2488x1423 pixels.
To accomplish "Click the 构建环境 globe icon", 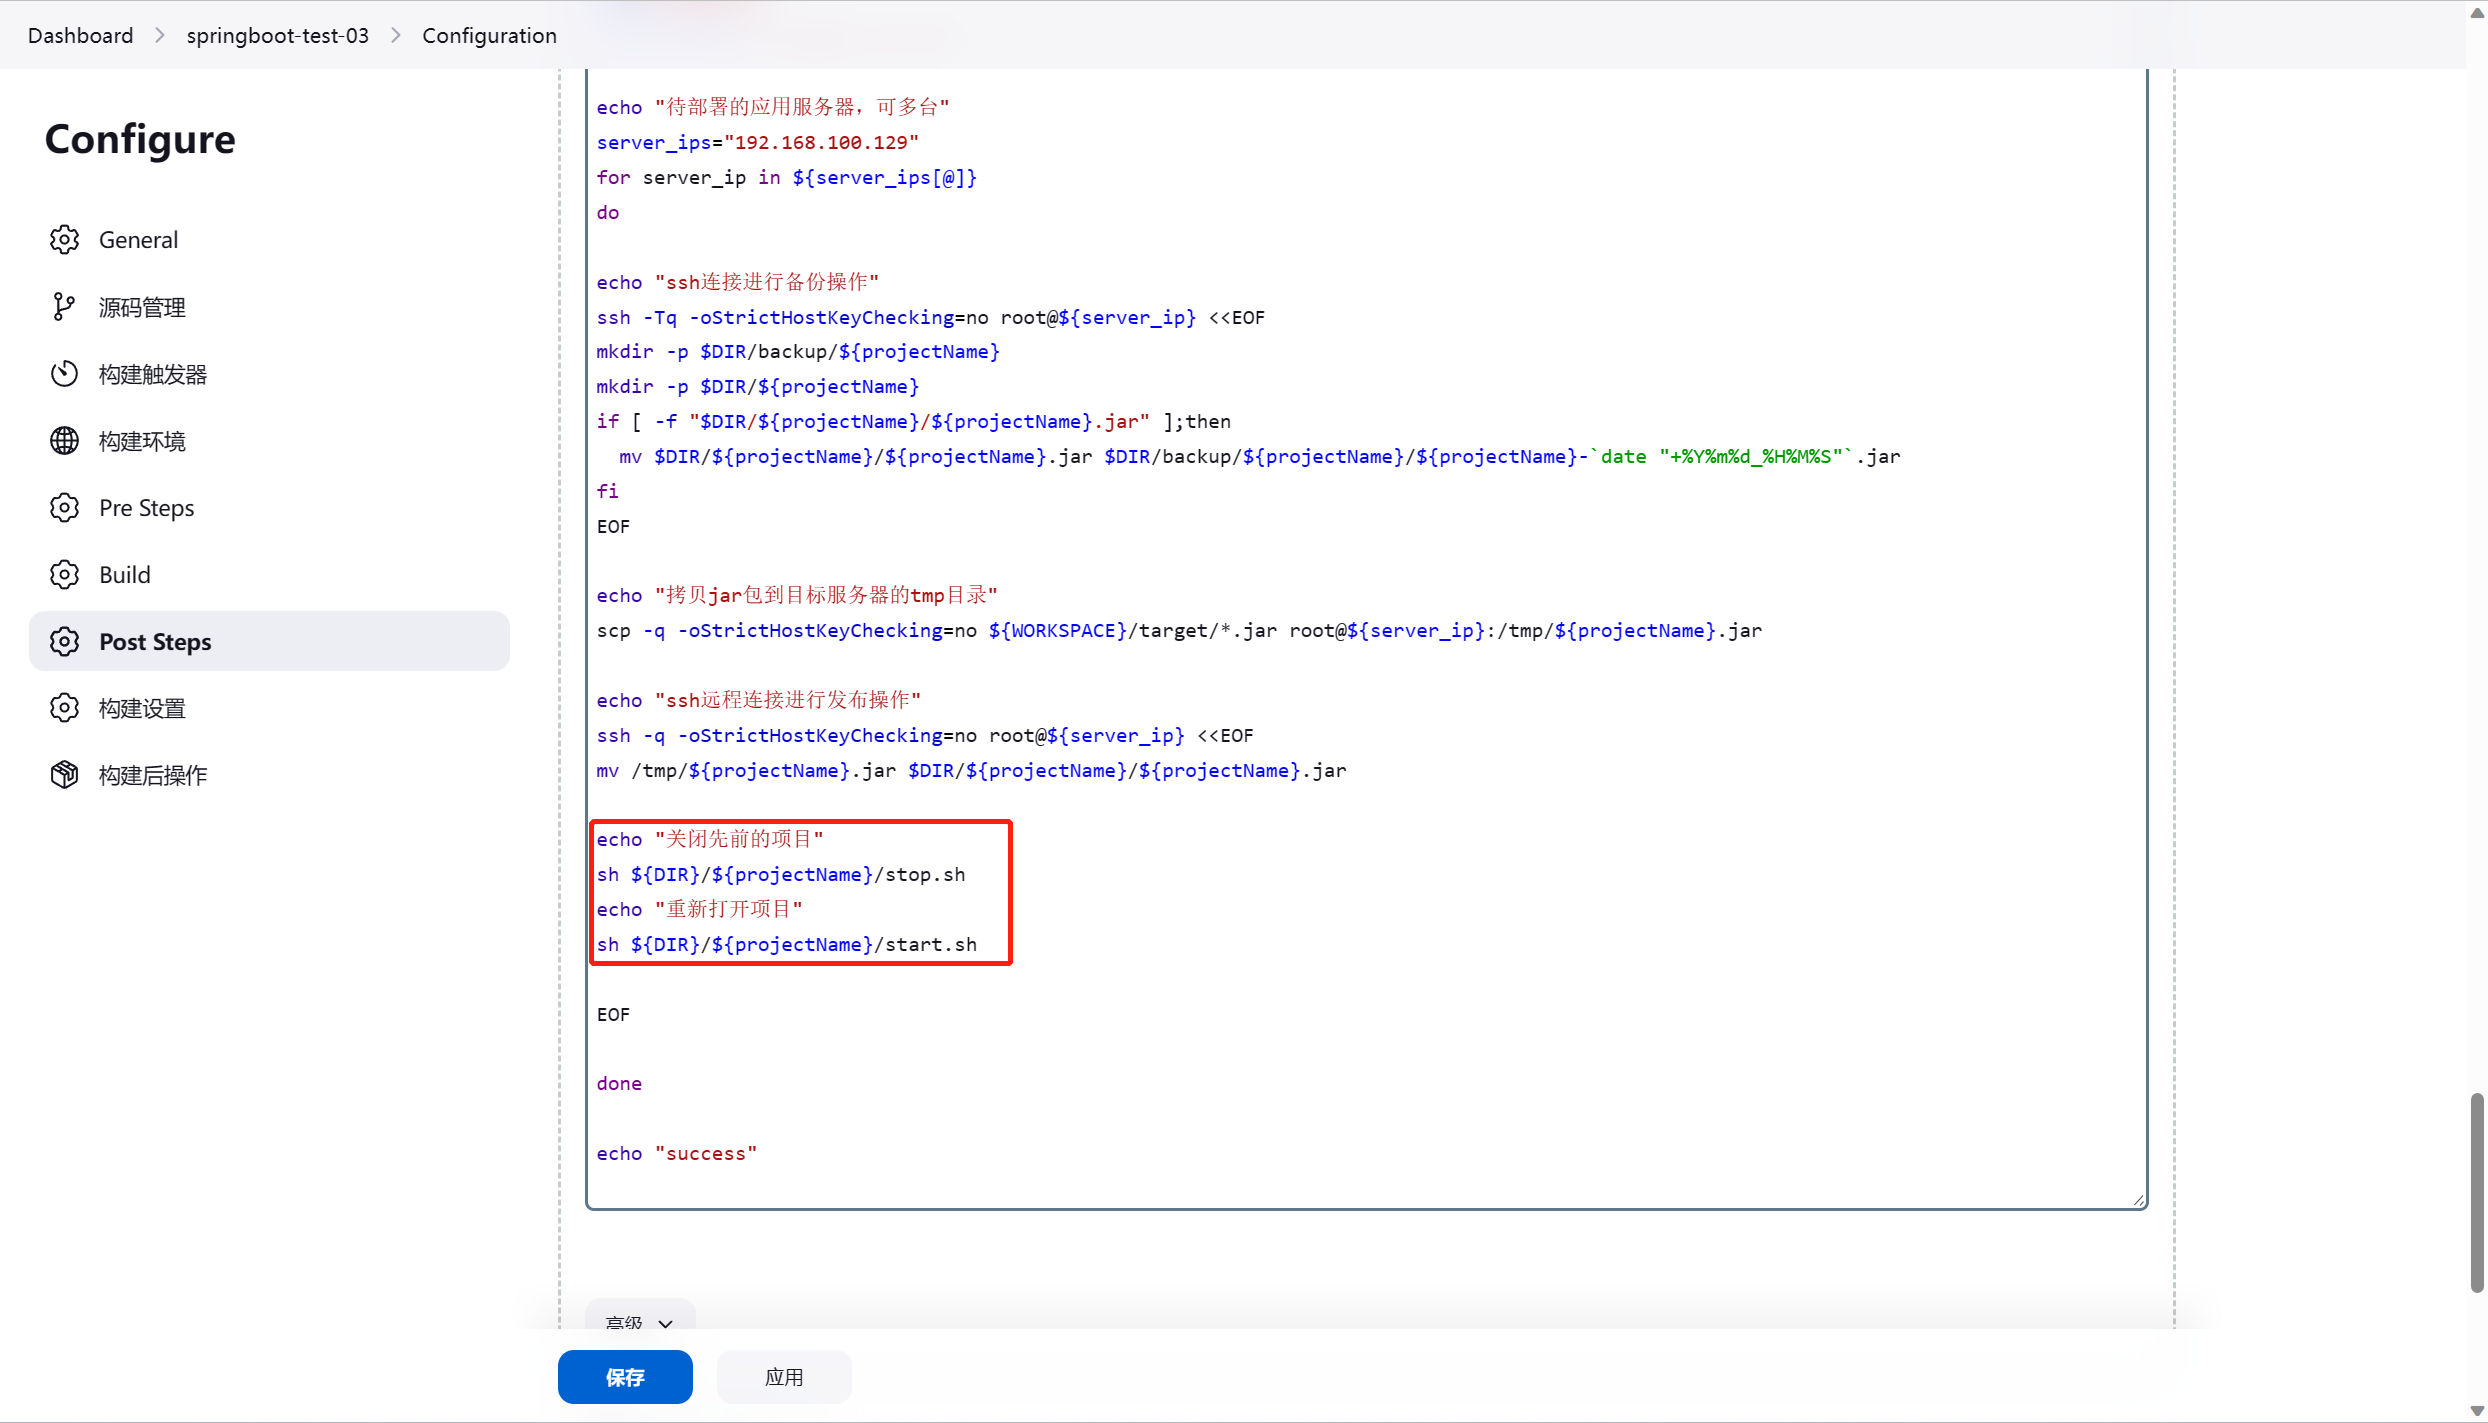I will tap(64, 441).
